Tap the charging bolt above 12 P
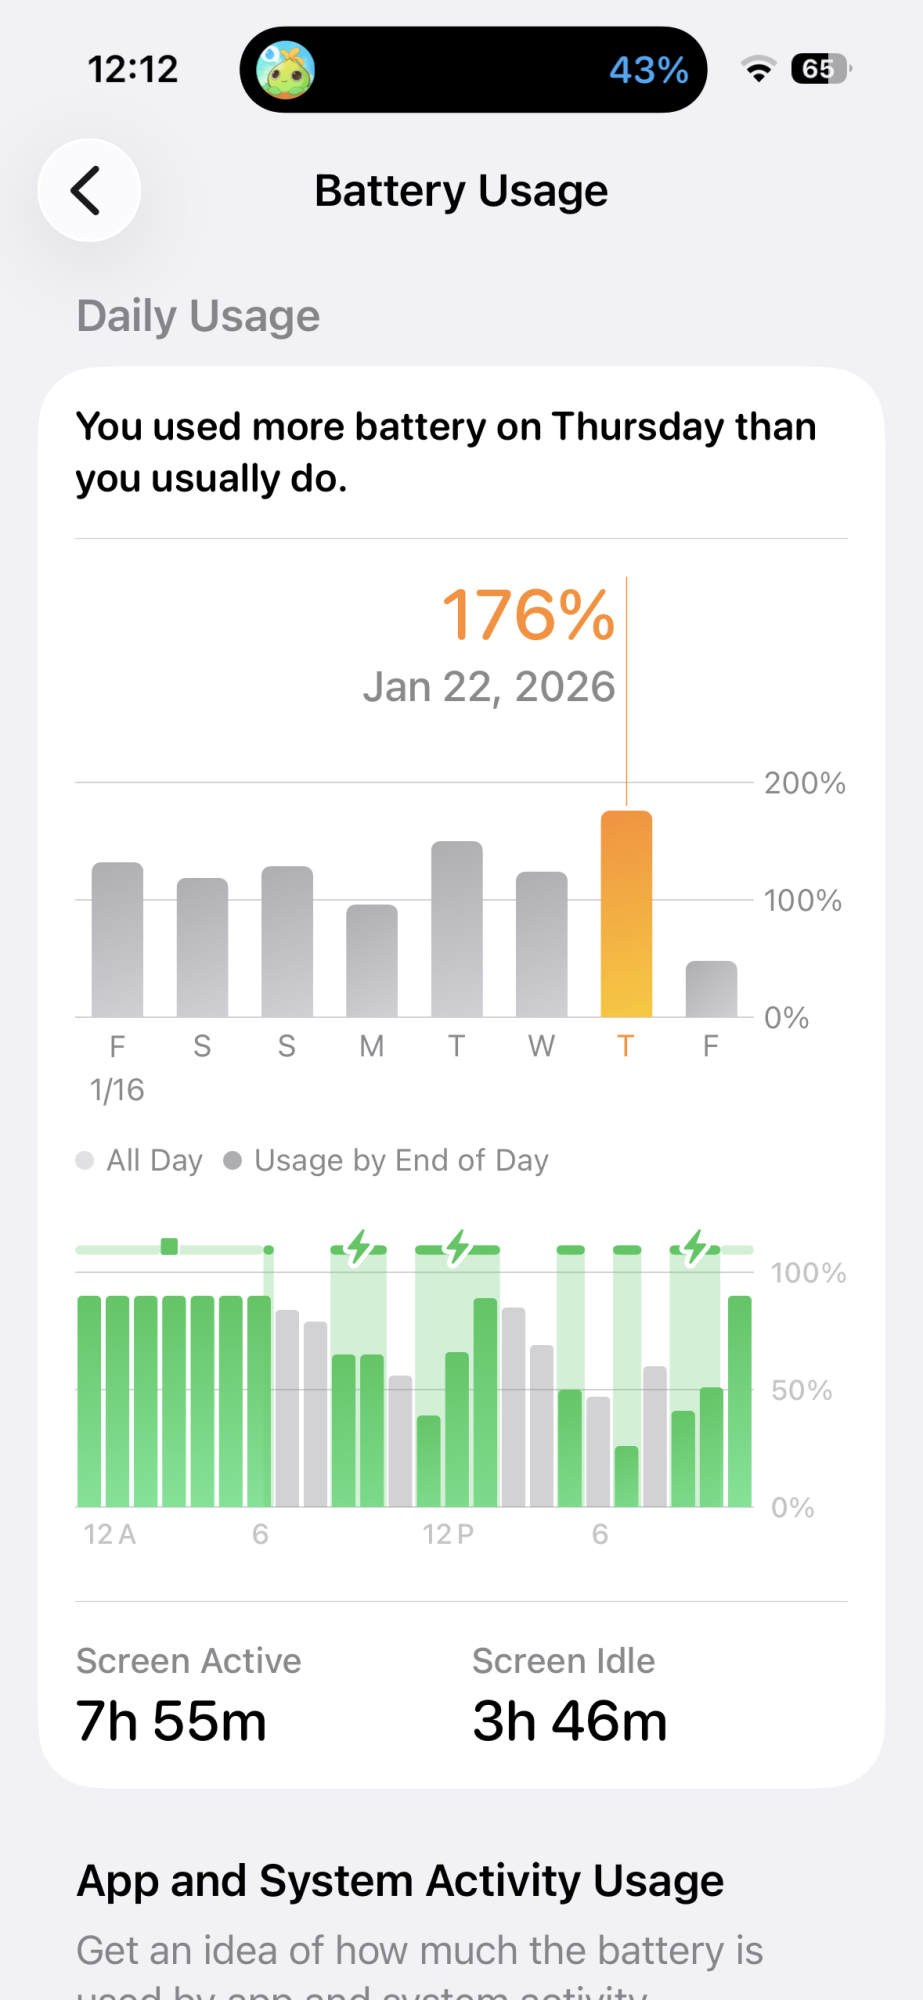Image resolution: width=923 pixels, height=2000 pixels. pyautogui.click(x=458, y=1248)
